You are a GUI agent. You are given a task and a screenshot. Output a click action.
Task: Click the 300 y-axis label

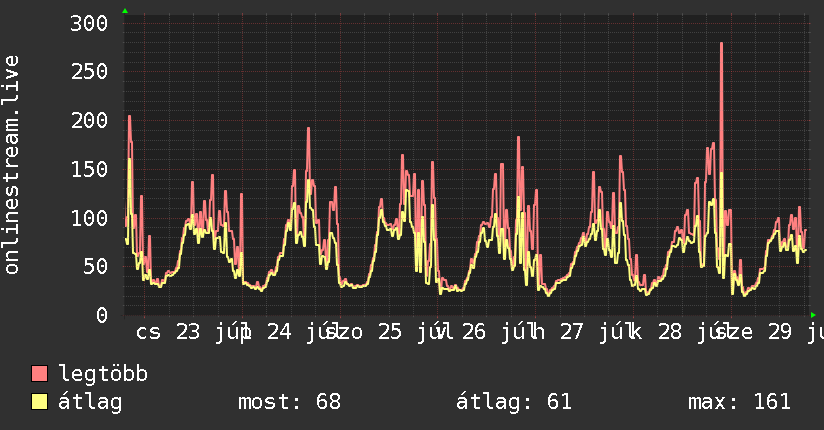coord(89,23)
